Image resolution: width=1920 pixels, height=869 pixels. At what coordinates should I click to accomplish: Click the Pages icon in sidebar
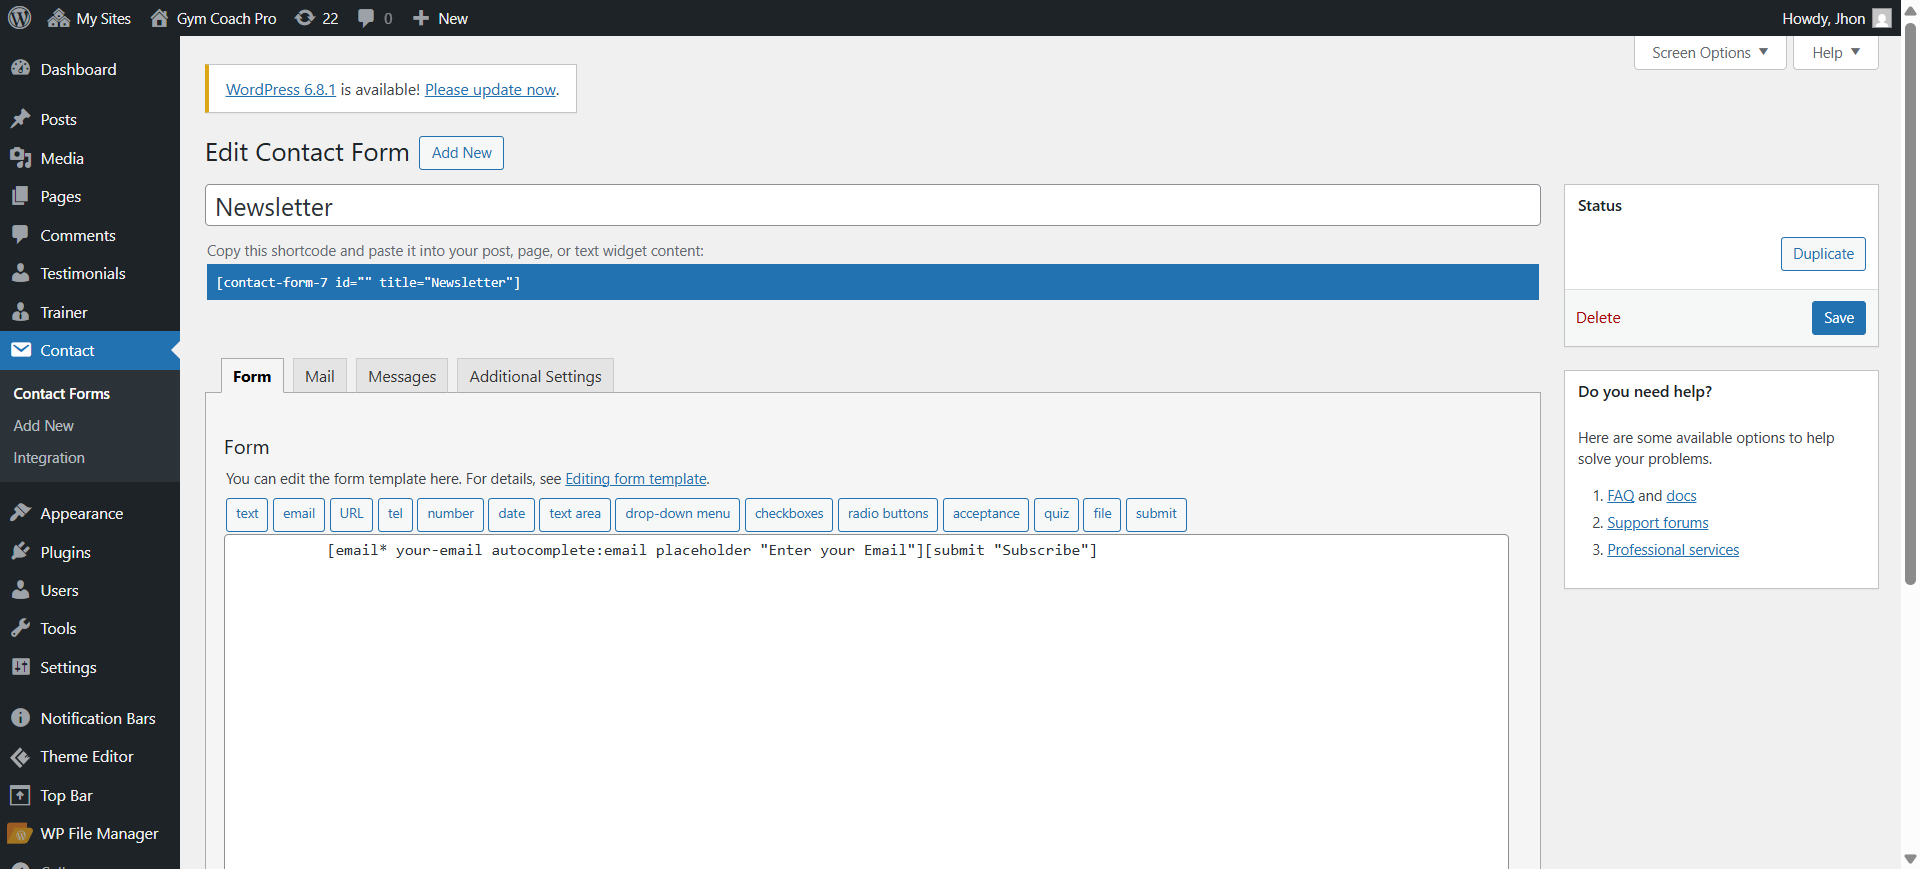click(x=20, y=196)
